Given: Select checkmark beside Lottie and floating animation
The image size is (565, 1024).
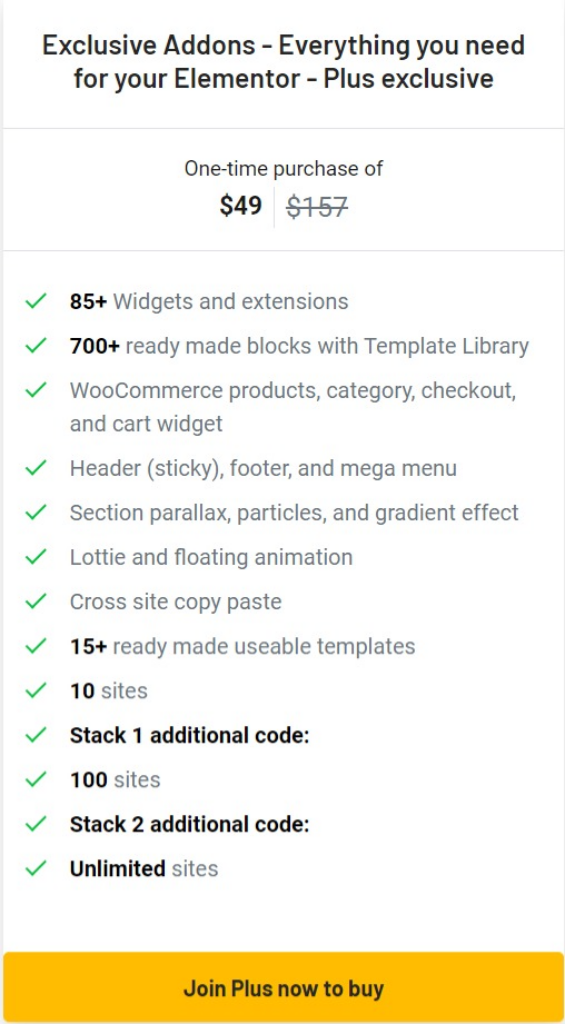Looking at the screenshot, I should [35, 556].
